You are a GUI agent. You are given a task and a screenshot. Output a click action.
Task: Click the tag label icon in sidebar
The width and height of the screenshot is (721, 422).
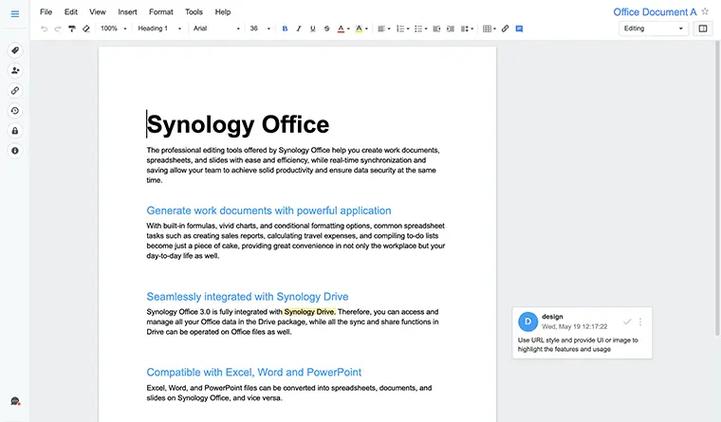click(x=15, y=50)
